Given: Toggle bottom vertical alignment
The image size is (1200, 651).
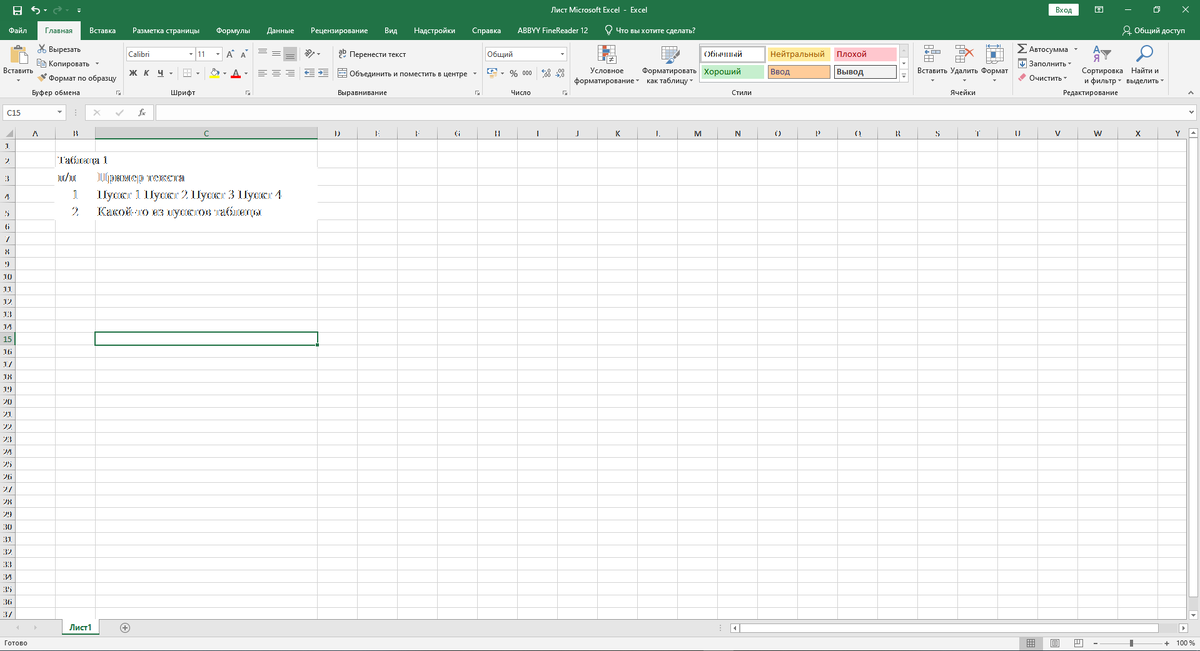Looking at the screenshot, I should point(289,54).
